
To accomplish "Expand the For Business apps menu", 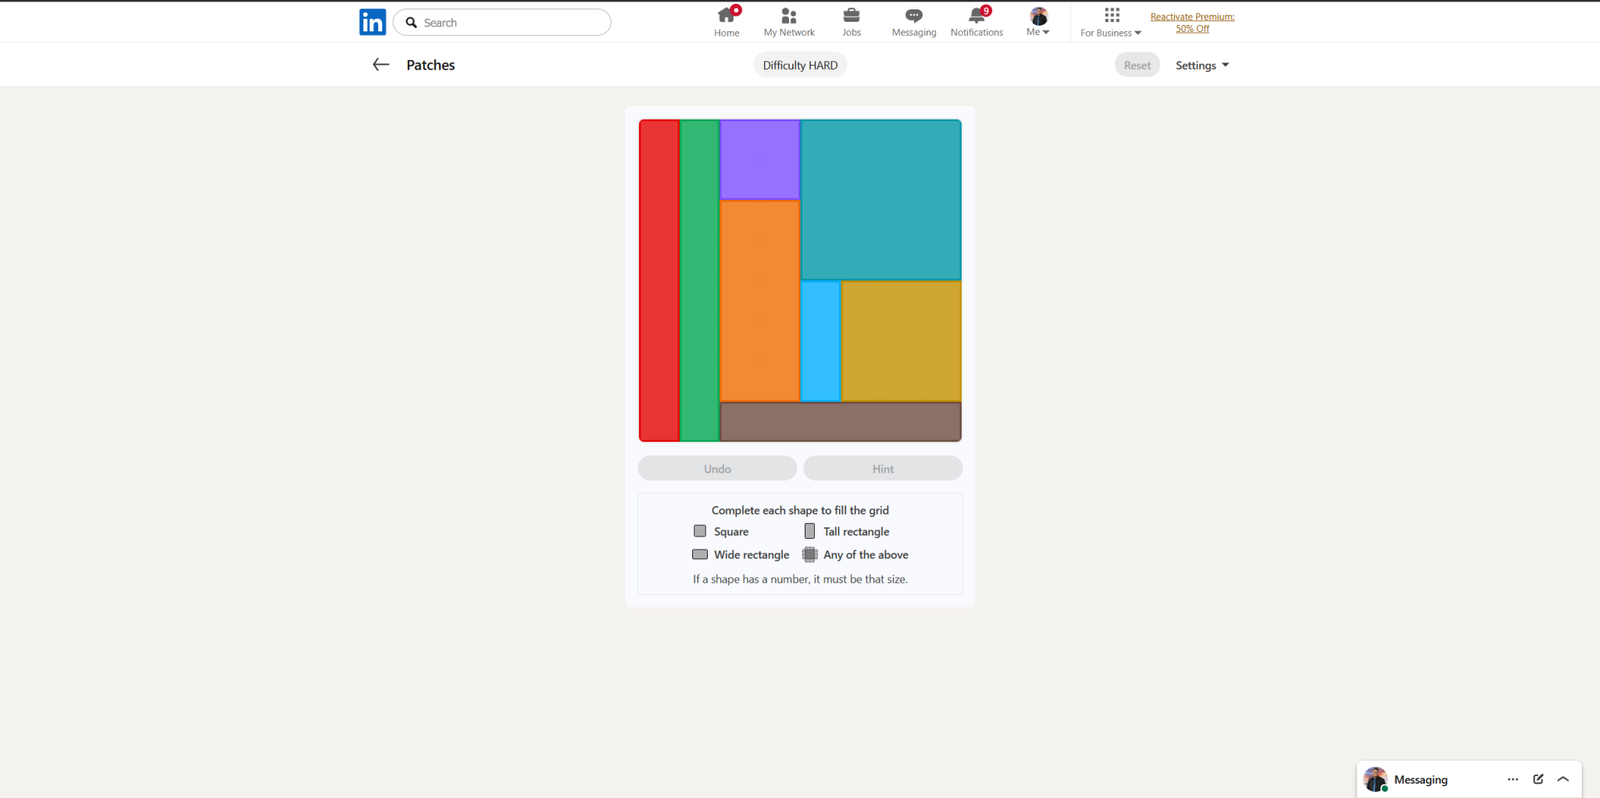I will tap(1111, 22).
